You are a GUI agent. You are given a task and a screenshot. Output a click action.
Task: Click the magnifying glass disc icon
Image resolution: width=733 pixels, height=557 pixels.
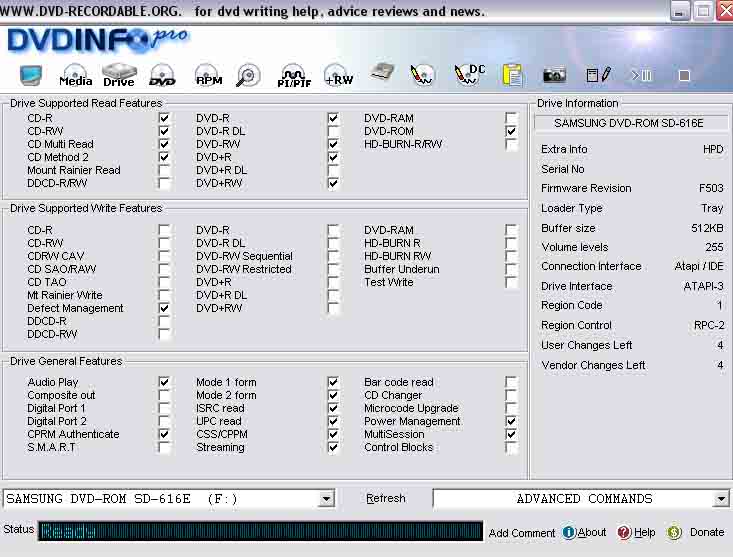click(x=248, y=75)
